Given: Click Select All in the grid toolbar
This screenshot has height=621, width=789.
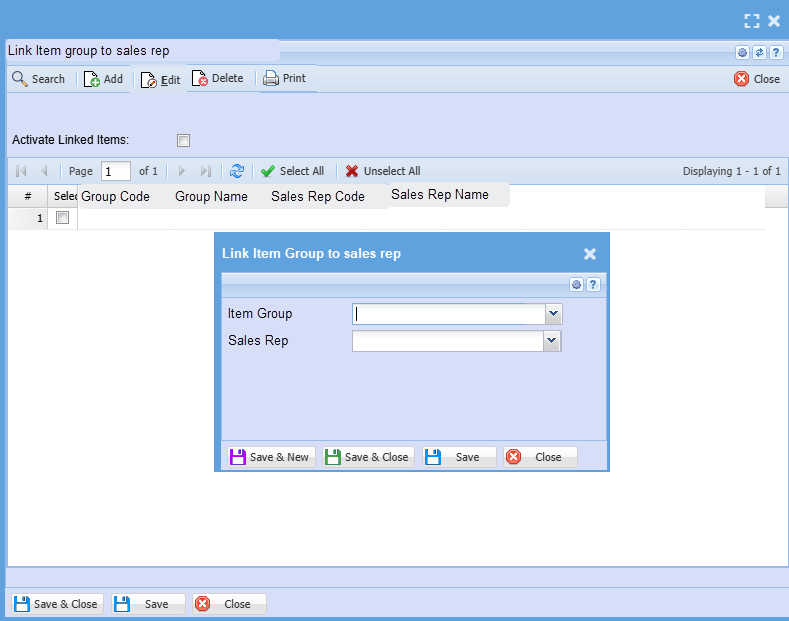Looking at the screenshot, I should 292,171.
